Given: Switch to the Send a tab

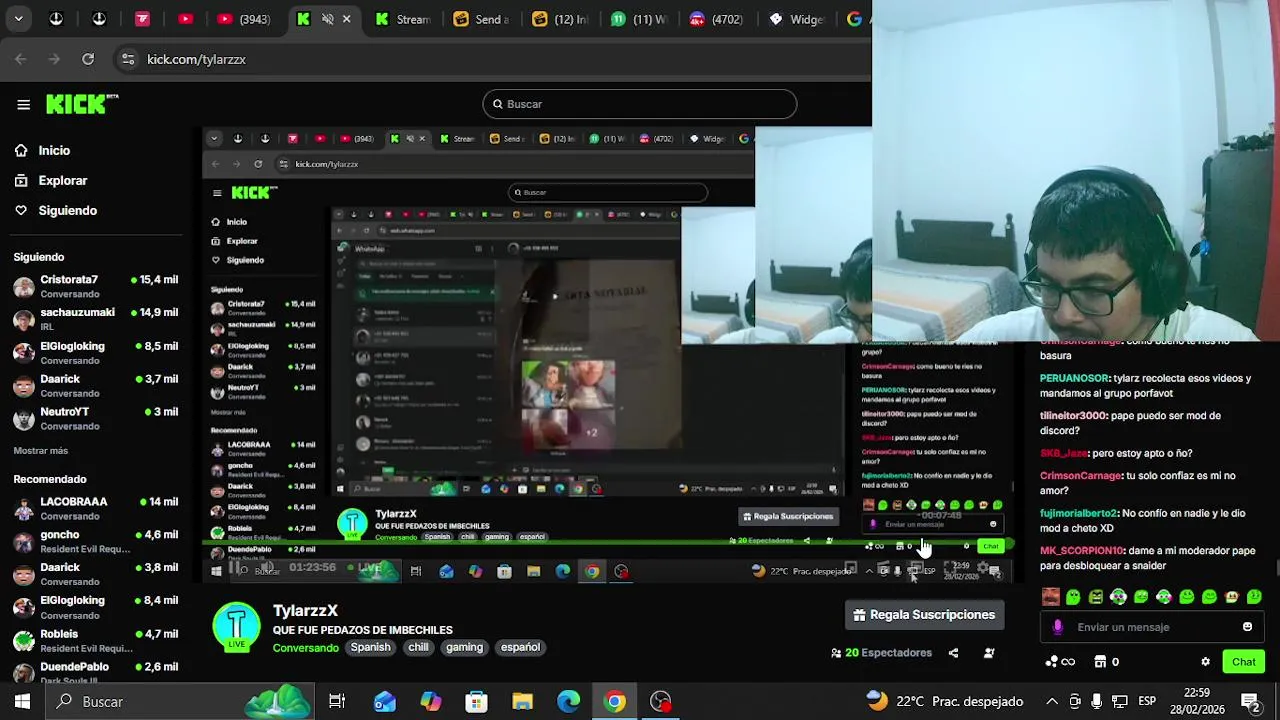Looking at the screenshot, I should tap(482, 19).
